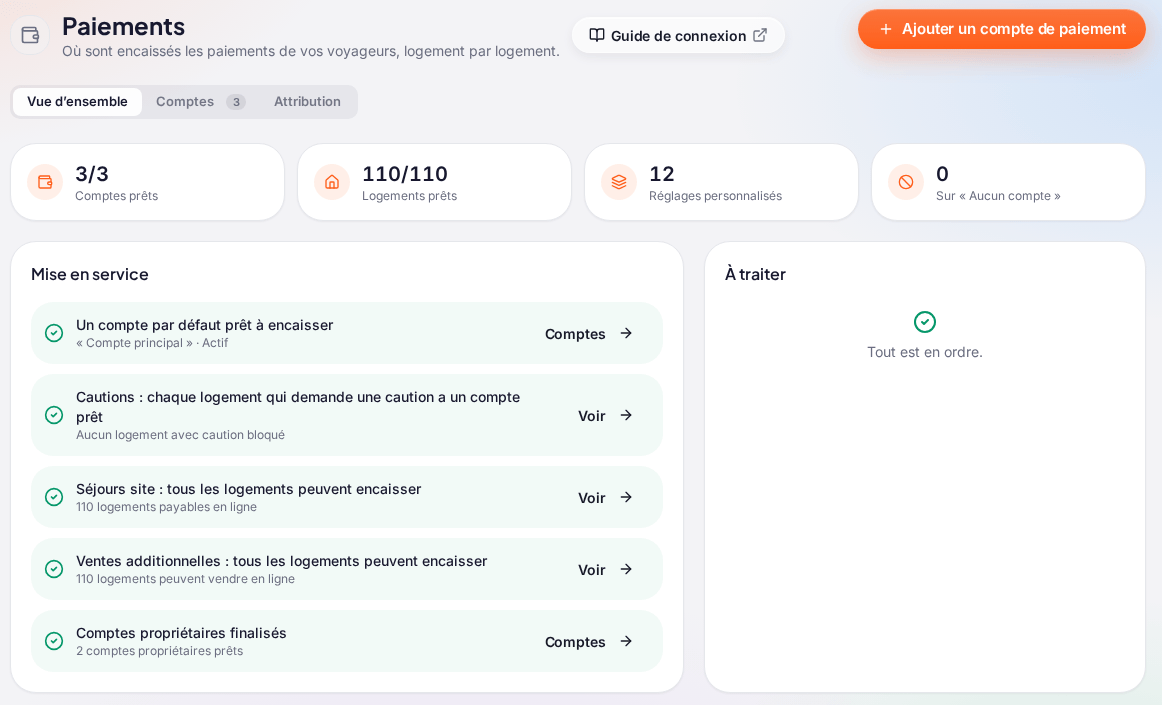Image resolution: width=1162 pixels, height=705 pixels.
Task: Click the 3/3 Comptes prêts value
Action: click(x=92, y=173)
